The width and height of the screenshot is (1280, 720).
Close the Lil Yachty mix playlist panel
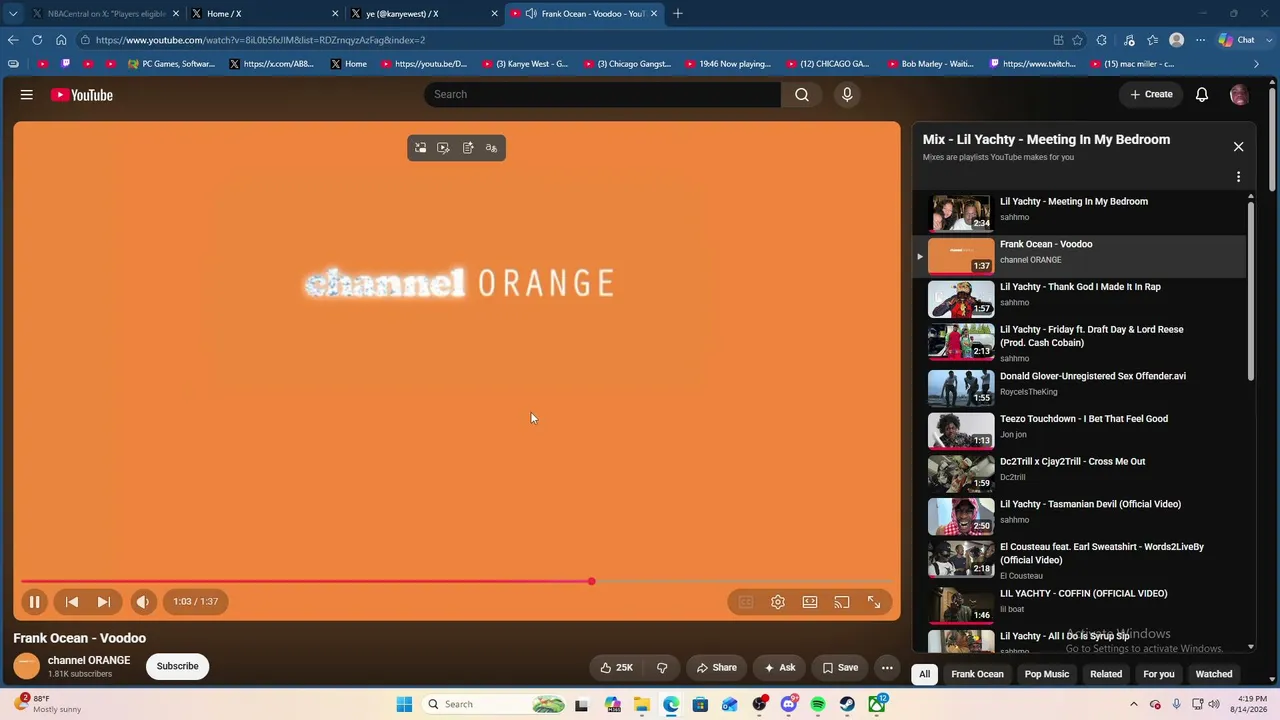pos(1238,147)
